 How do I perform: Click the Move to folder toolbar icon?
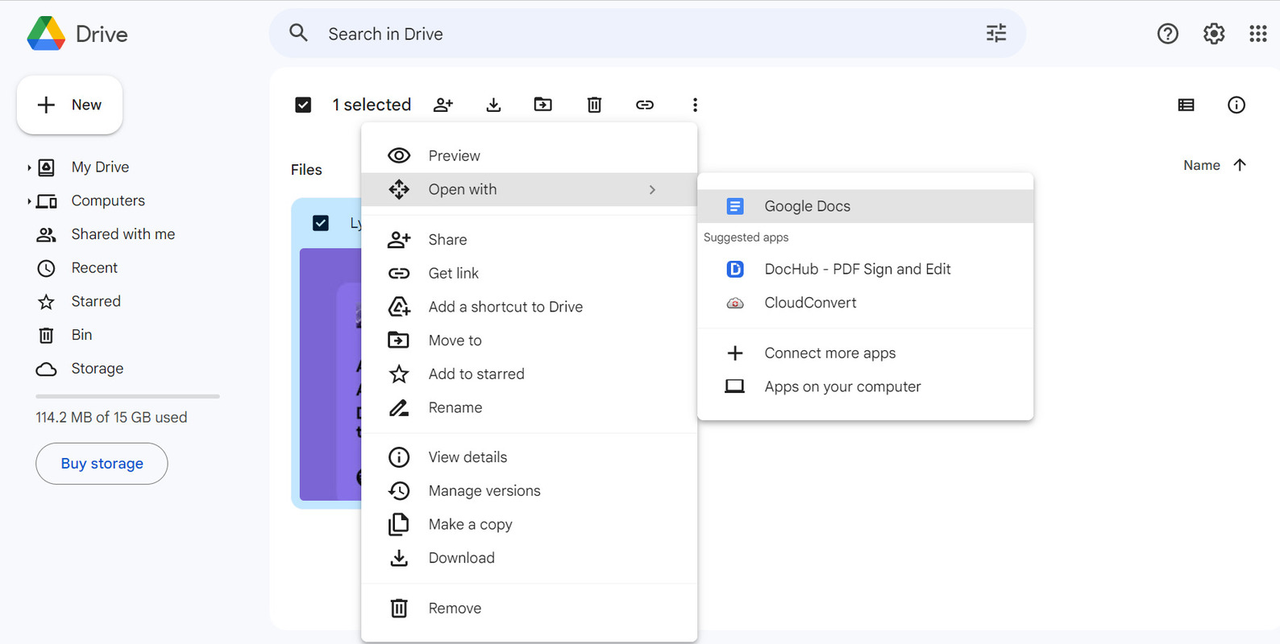coord(543,105)
